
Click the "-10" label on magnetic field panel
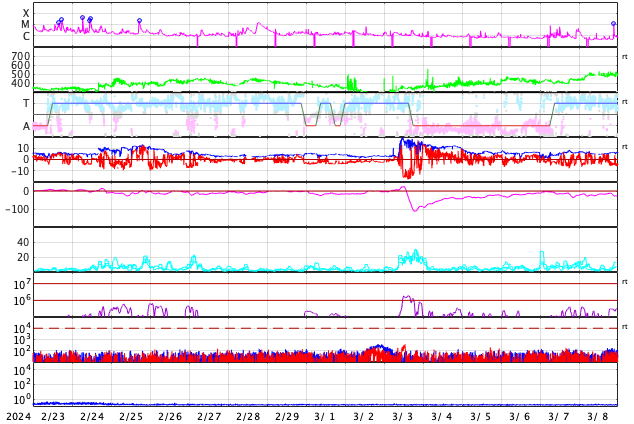click(21, 171)
